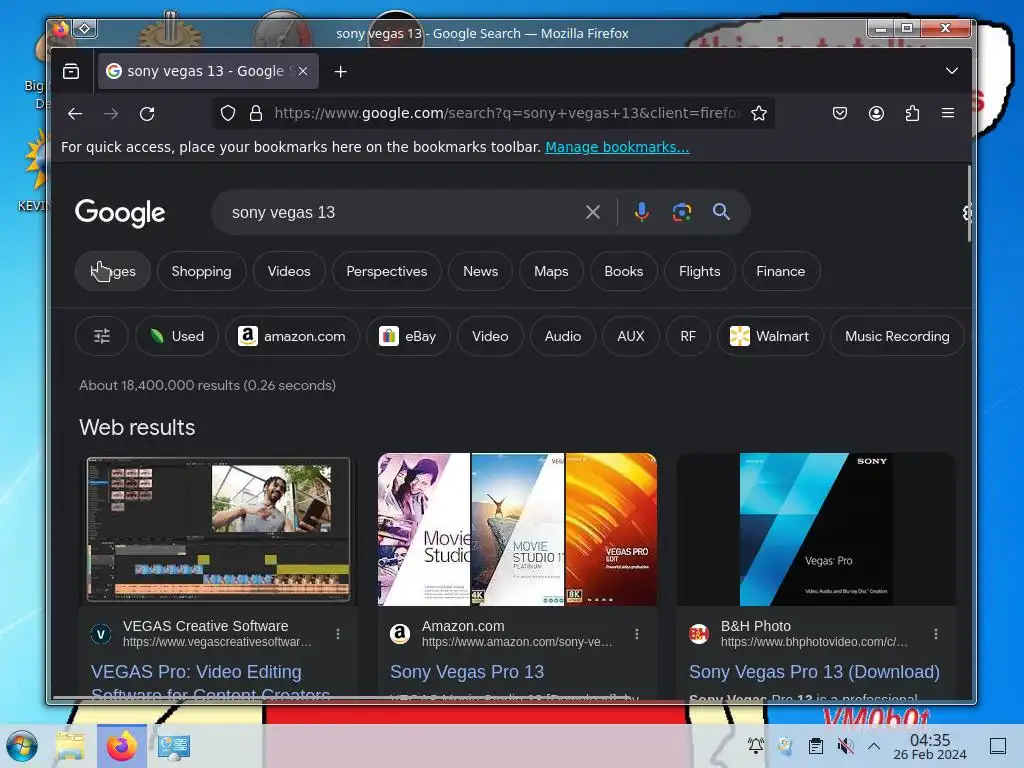The height and width of the screenshot is (768, 1024).
Task: Click the tracking protection shield icon
Action: point(228,114)
